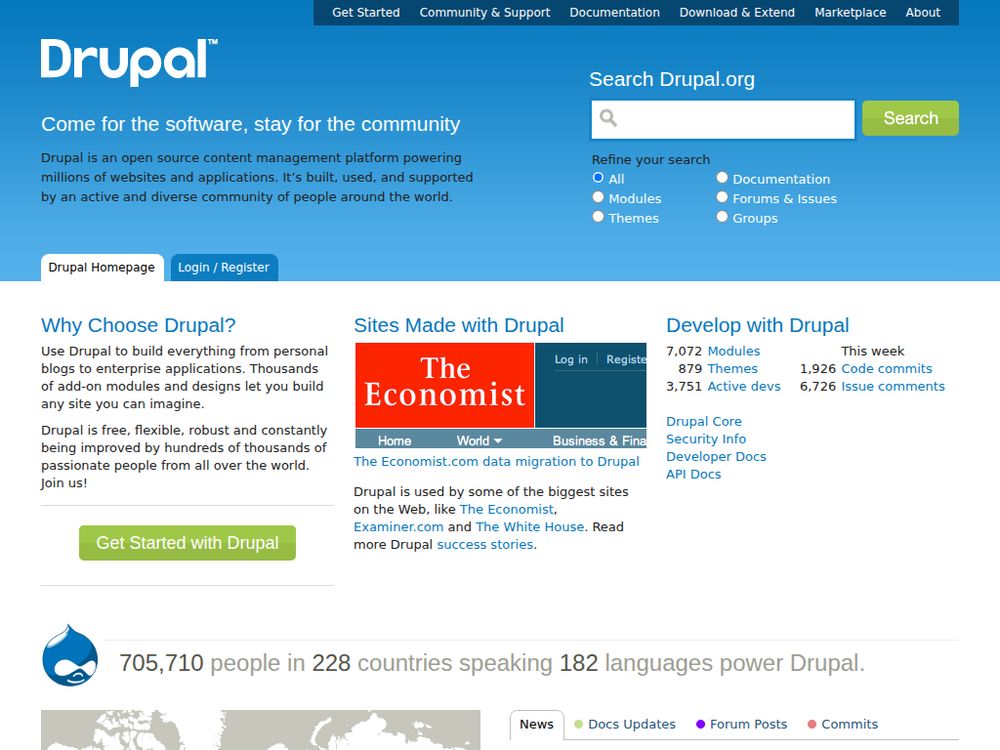Click the green Search button
This screenshot has height=750, width=1000.
click(910, 118)
